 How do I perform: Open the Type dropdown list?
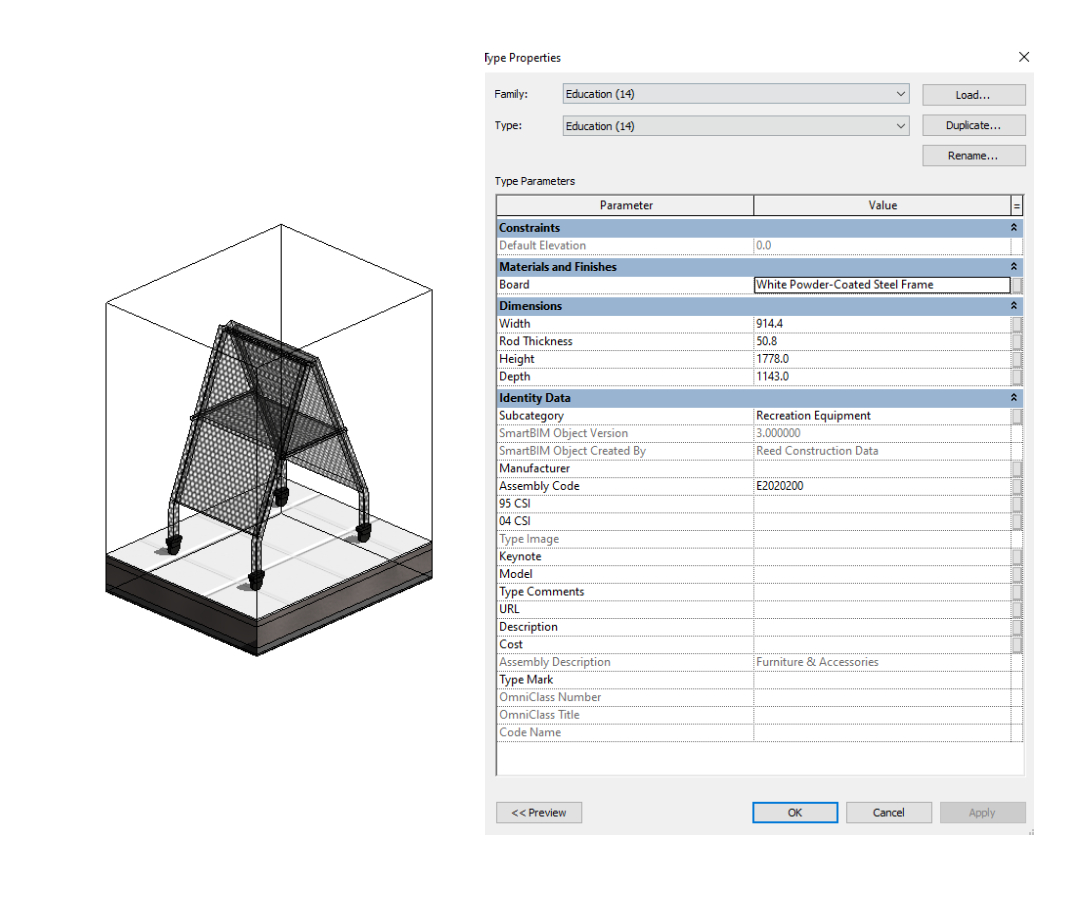coord(901,126)
